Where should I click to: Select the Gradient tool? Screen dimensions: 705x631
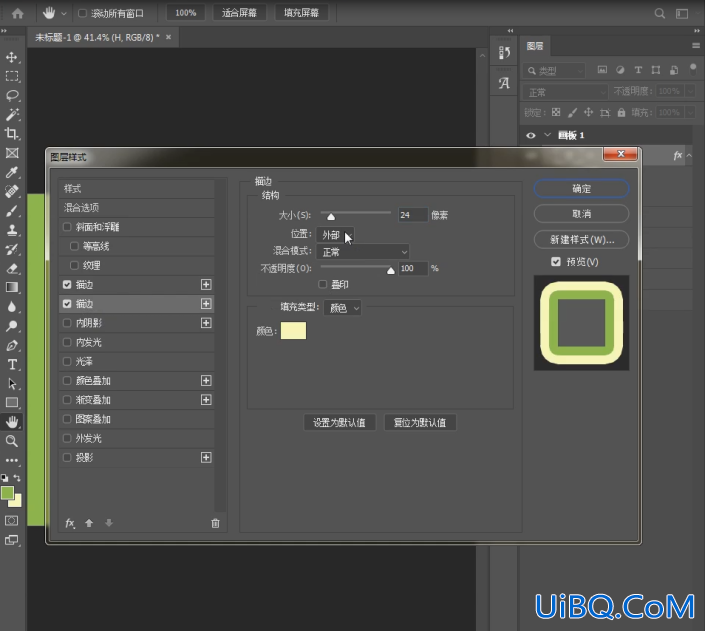12,287
